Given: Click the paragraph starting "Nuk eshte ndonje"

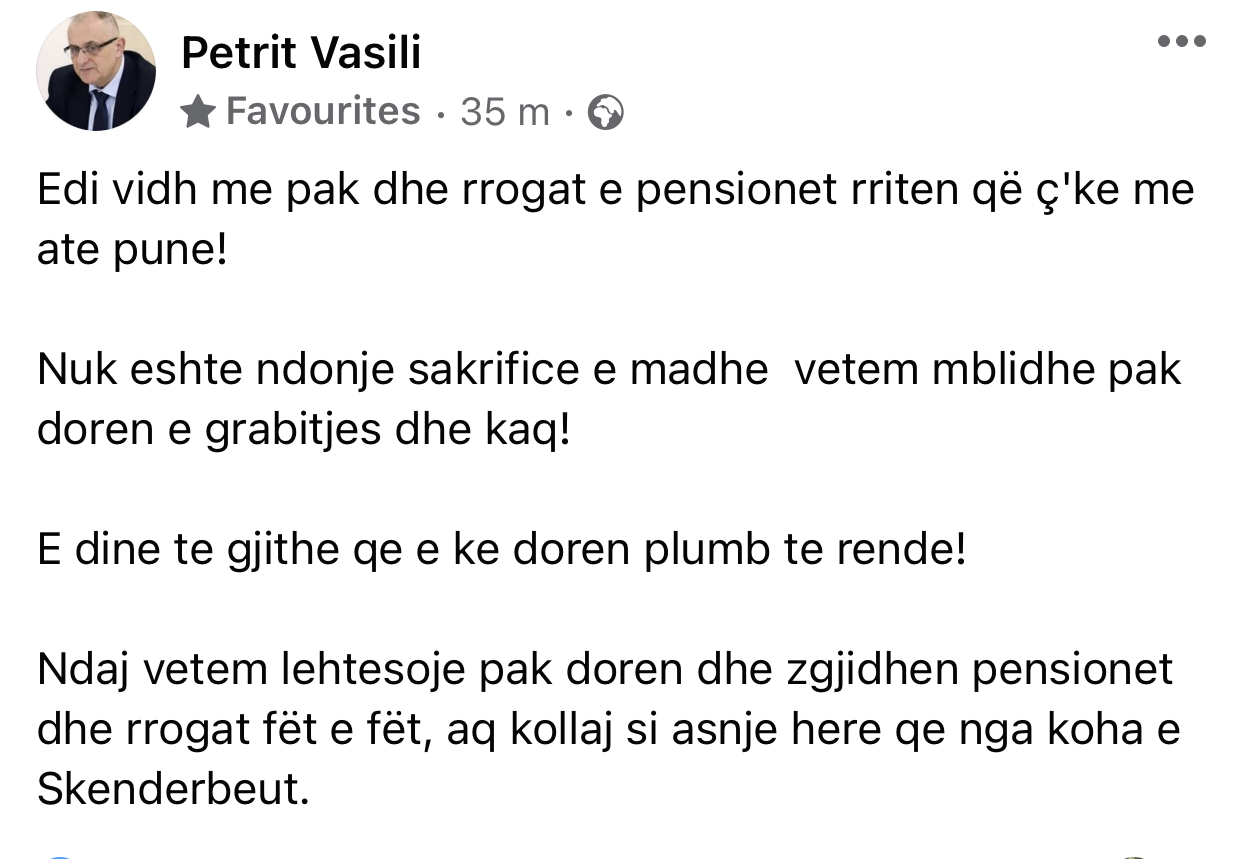Looking at the screenshot, I should pos(608,370).
